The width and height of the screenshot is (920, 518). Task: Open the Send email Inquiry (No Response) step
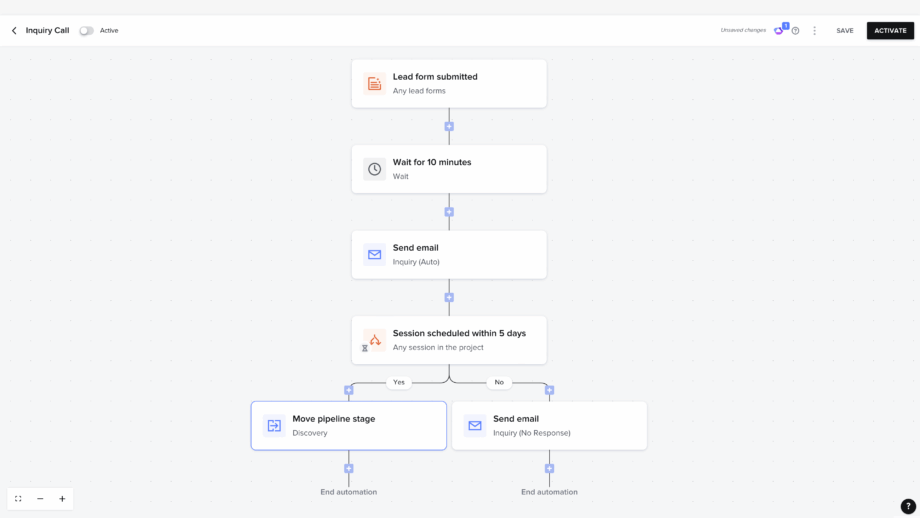click(549, 426)
